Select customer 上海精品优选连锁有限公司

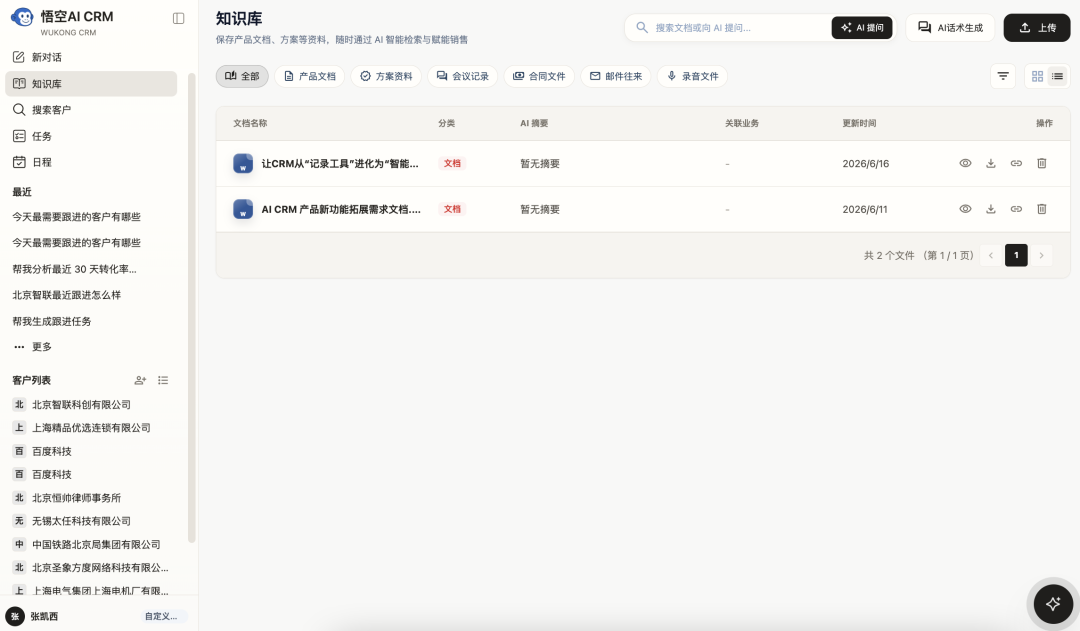click(91, 428)
